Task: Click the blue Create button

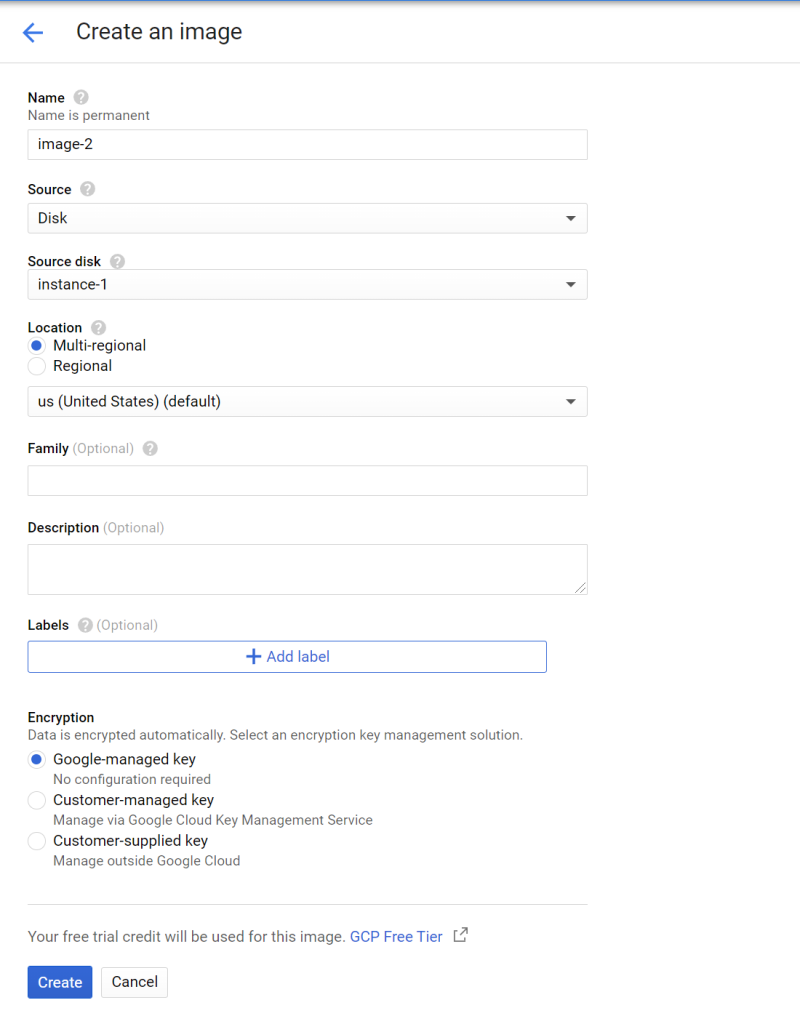Action: tap(60, 982)
